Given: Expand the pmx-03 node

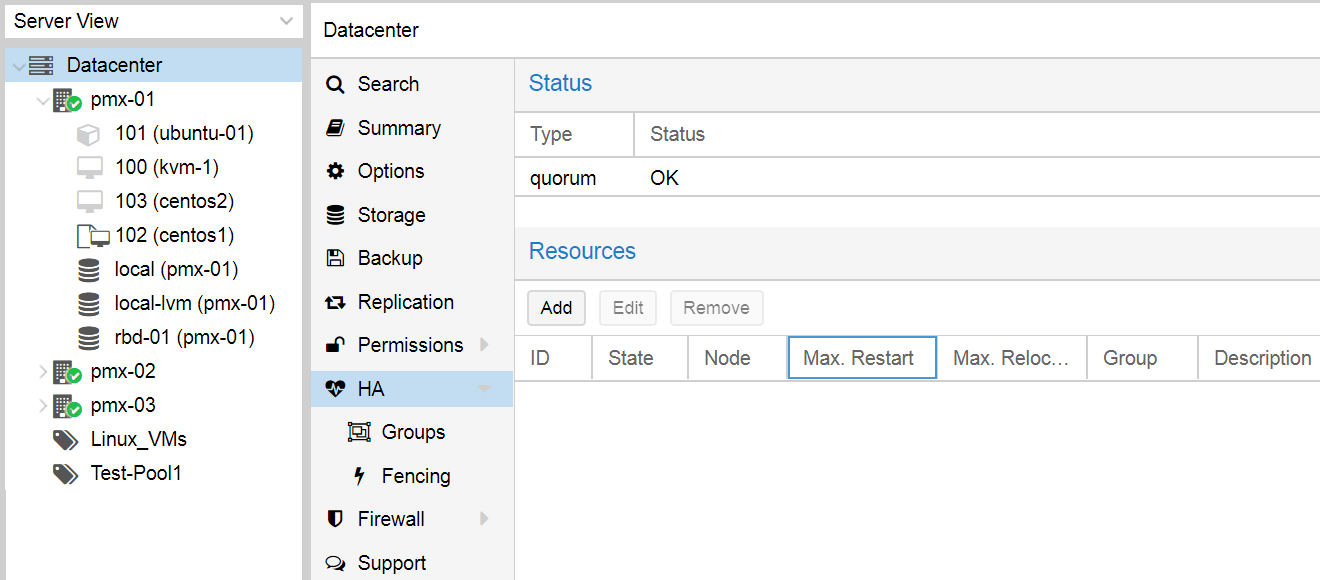Looking at the screenshot, I should (x=42, y=406).
